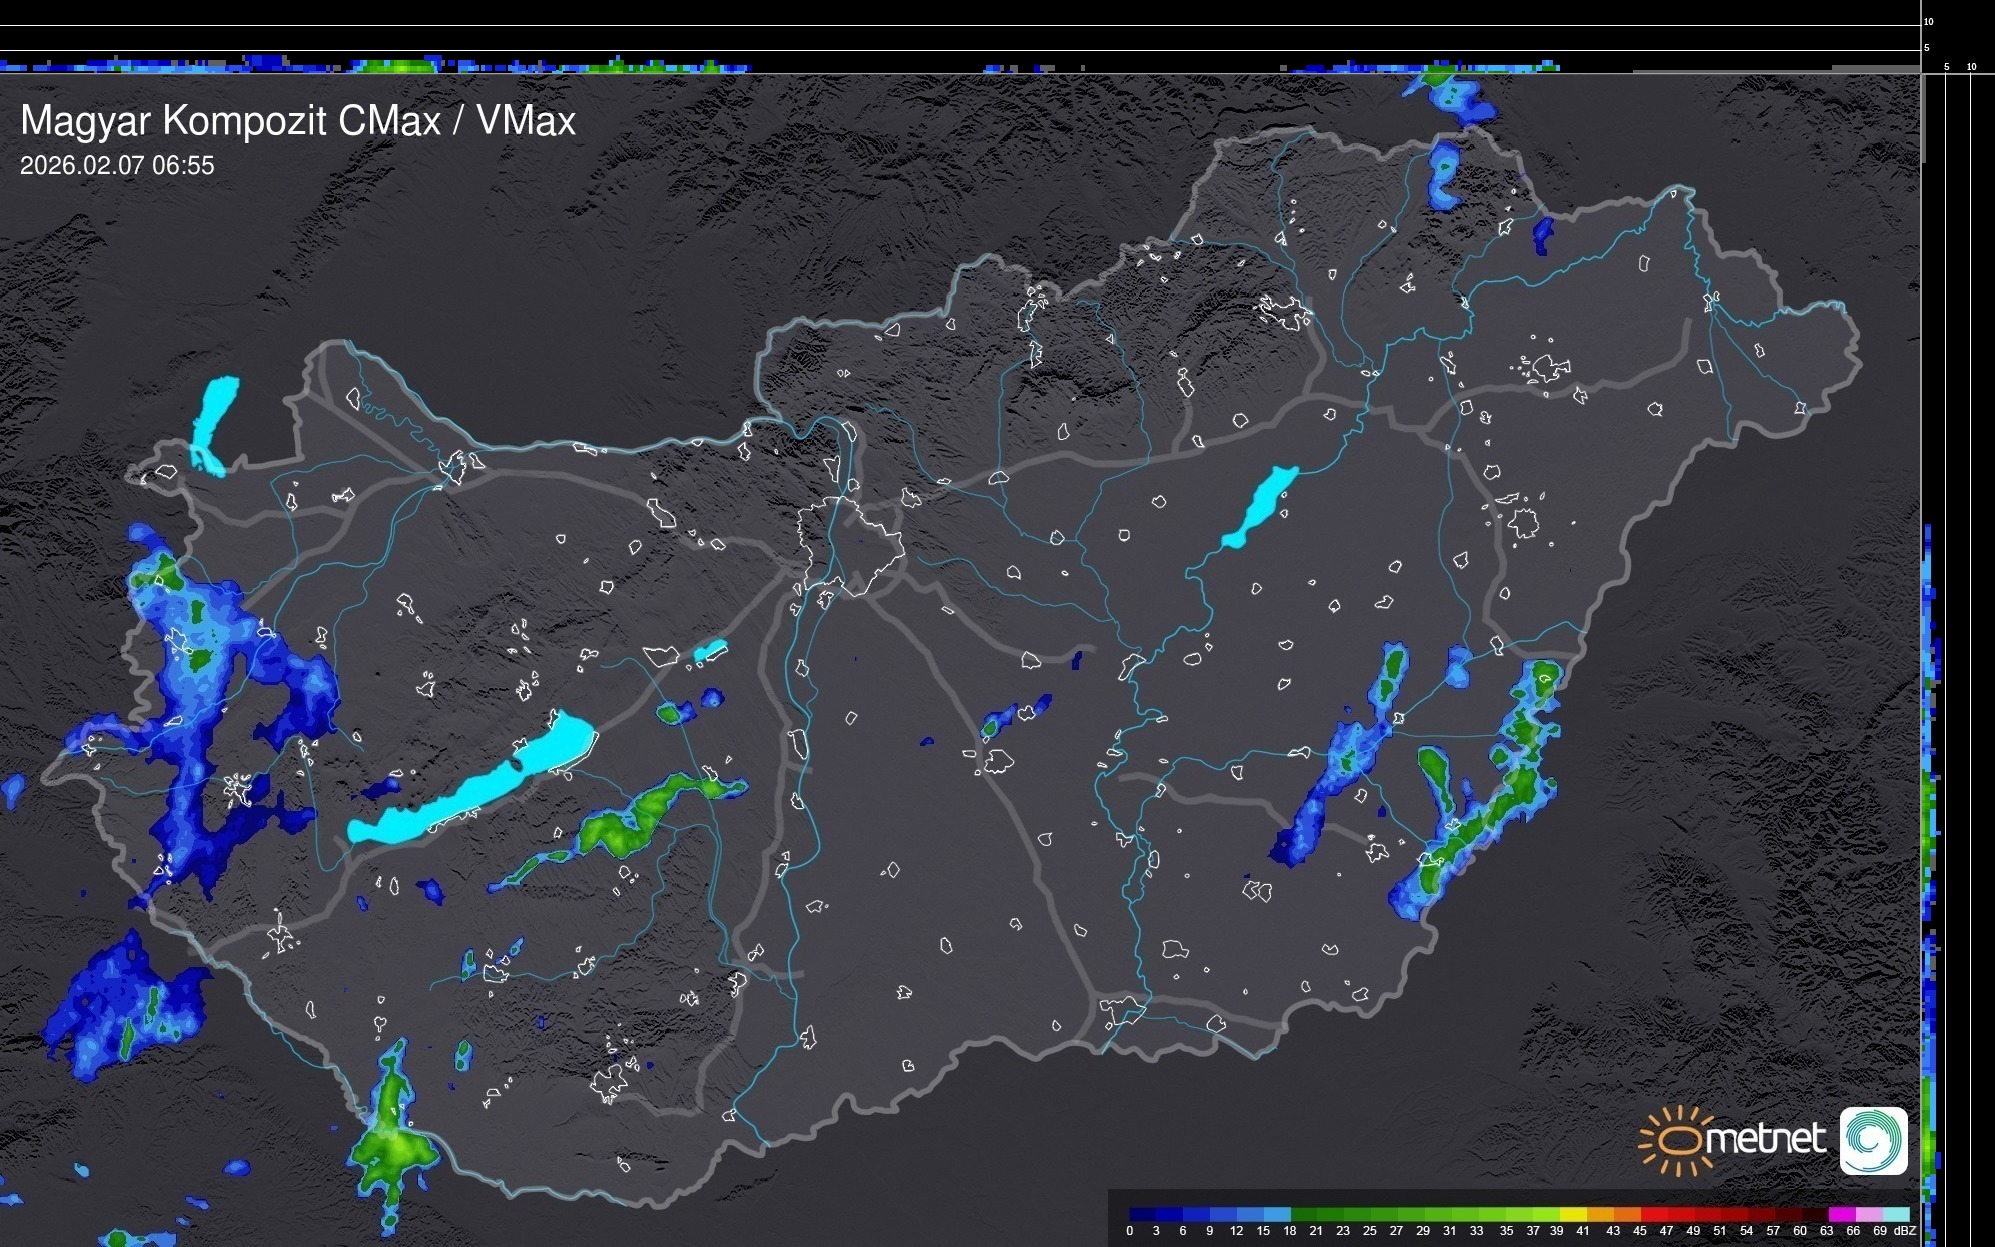1995x1247 pixels.
Task: Click the light cyan 69 dBZ swatch
Action: pyautogui.click(x=1894, y=1214)
